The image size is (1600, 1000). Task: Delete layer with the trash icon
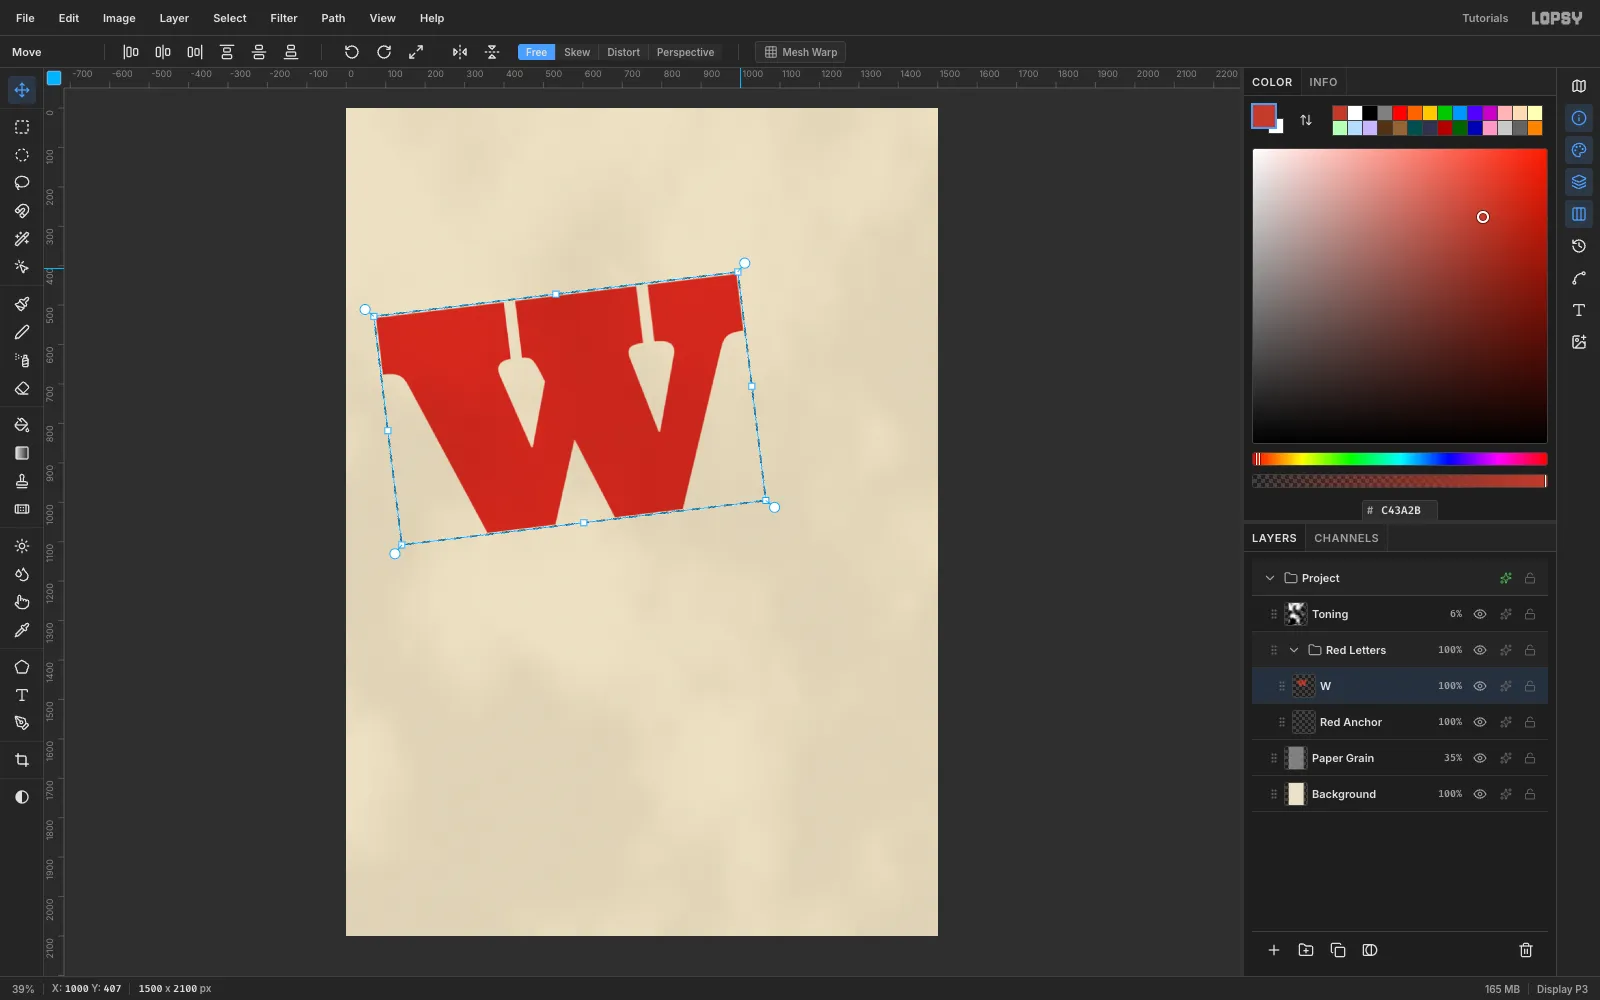tap(1526, 950)
